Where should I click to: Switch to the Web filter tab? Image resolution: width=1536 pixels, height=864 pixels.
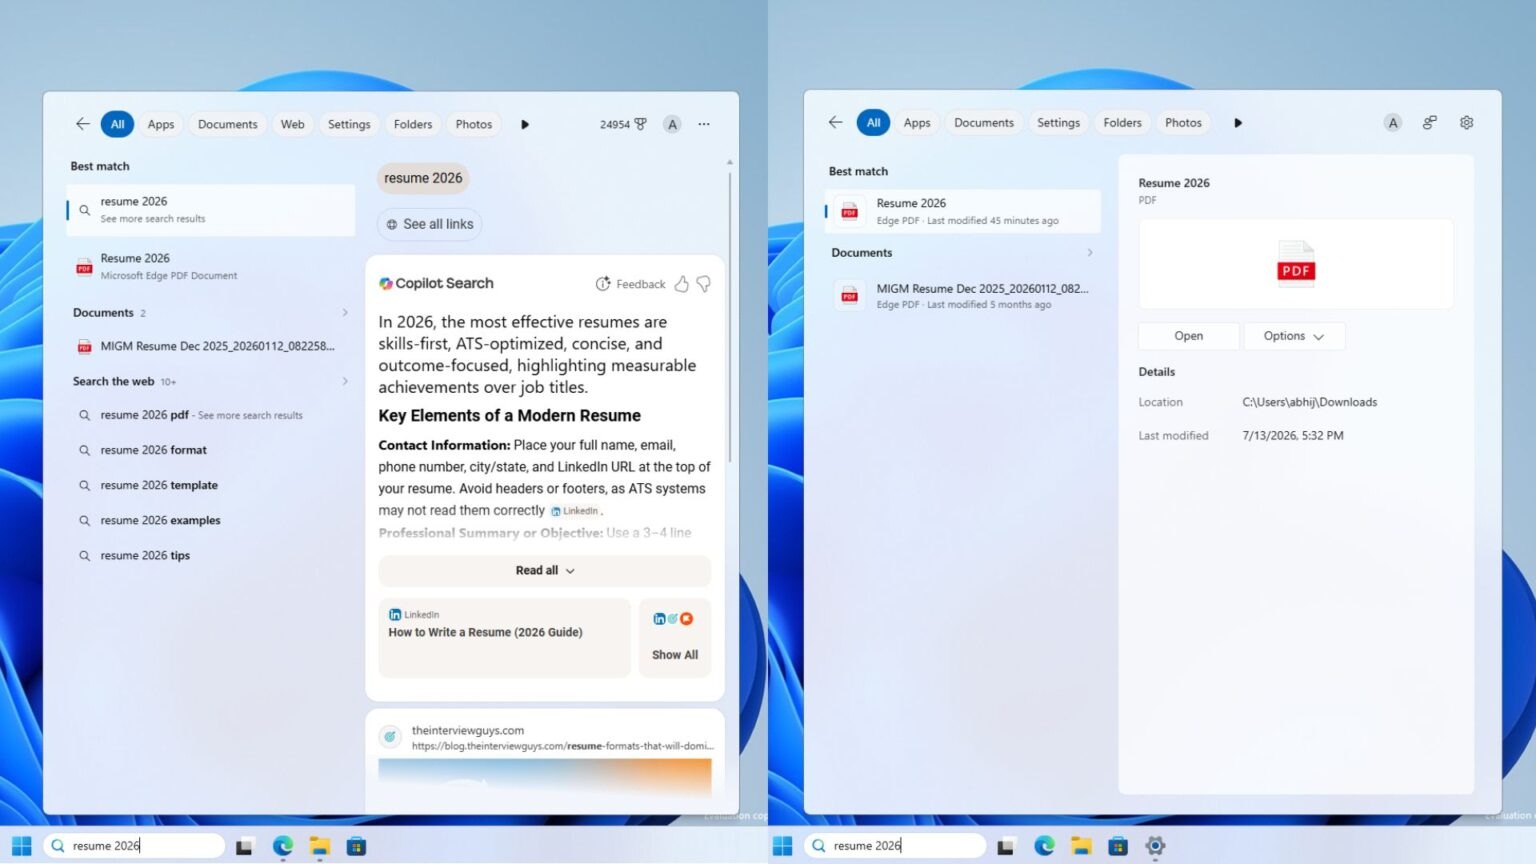click(292, 124)
